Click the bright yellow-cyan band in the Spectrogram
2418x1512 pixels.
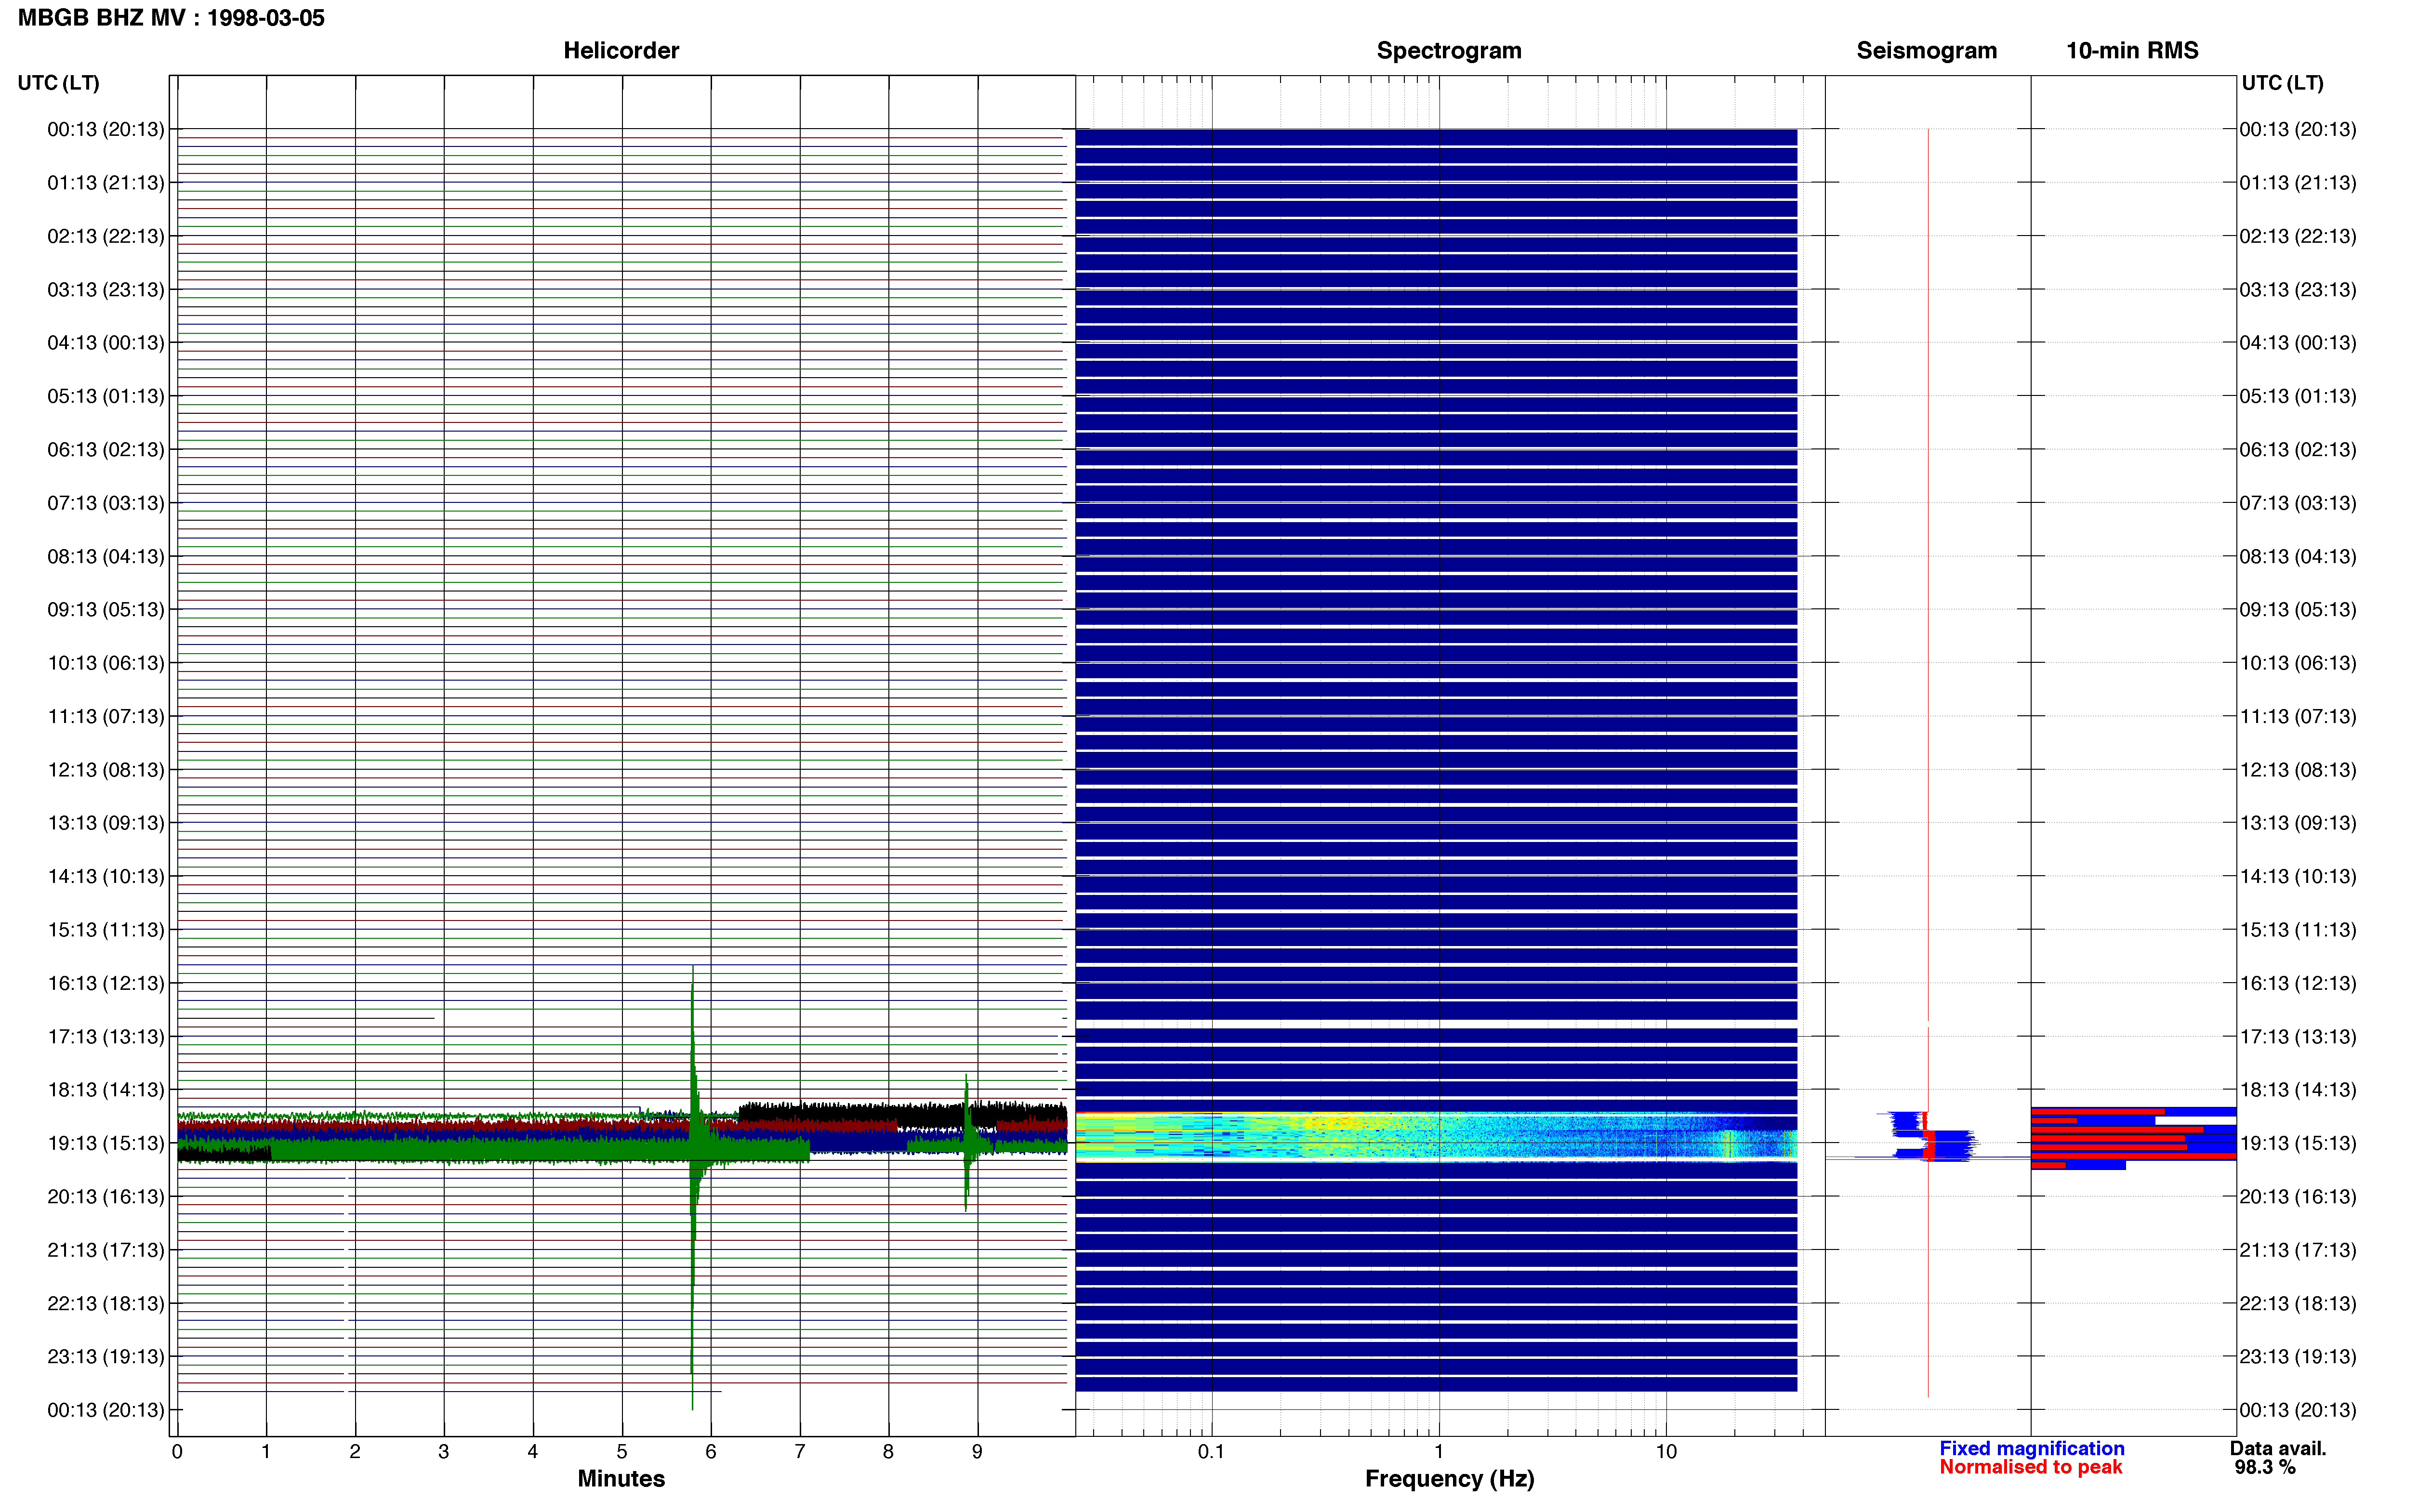tap(1436, 1137)
